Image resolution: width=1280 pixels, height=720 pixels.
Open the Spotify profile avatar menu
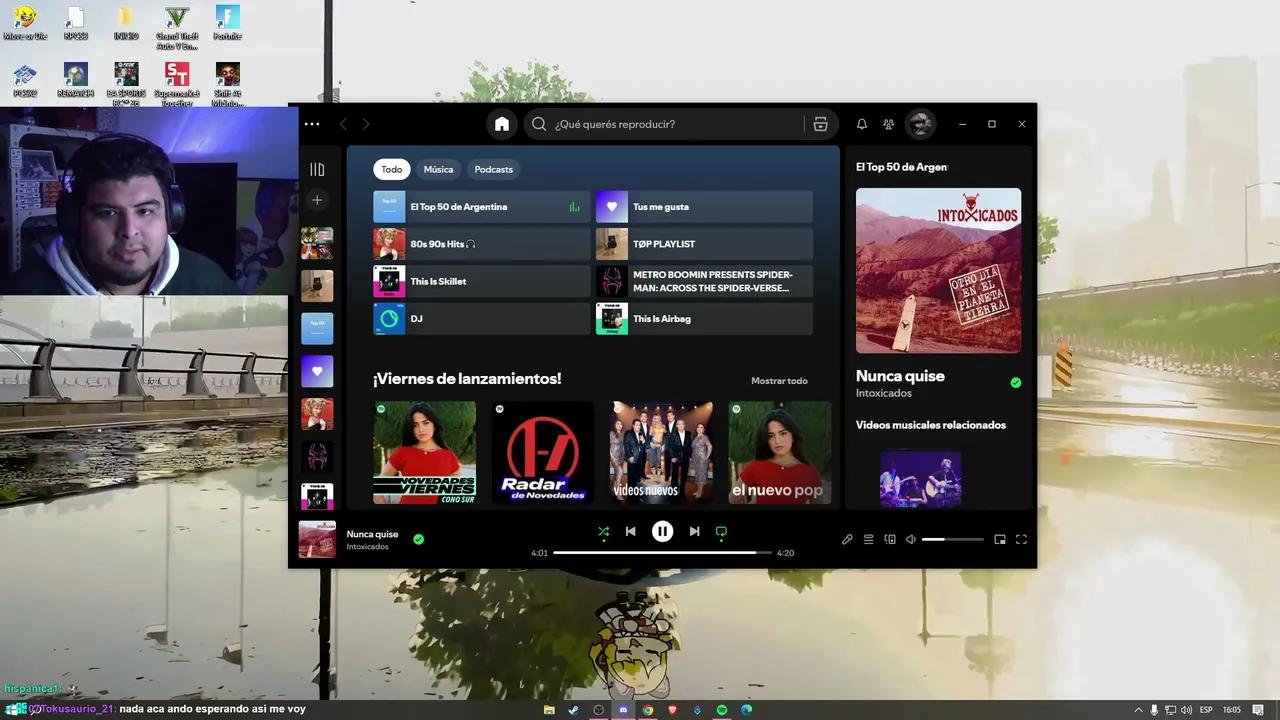pos(920,124)
